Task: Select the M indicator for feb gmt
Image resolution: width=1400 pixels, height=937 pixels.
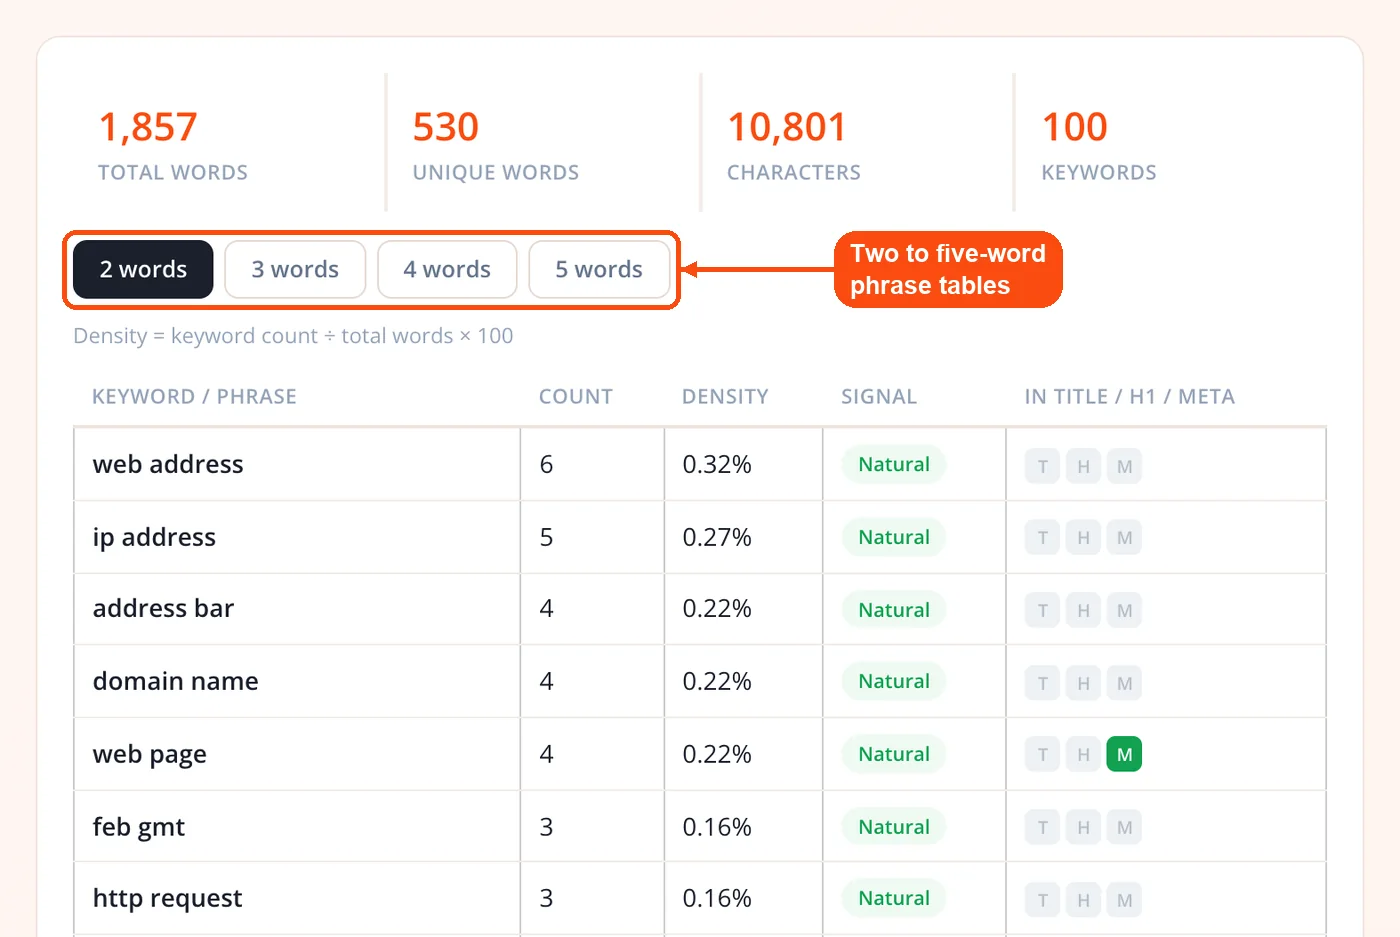Action: pyautogui.click(x=1125, y=827)
